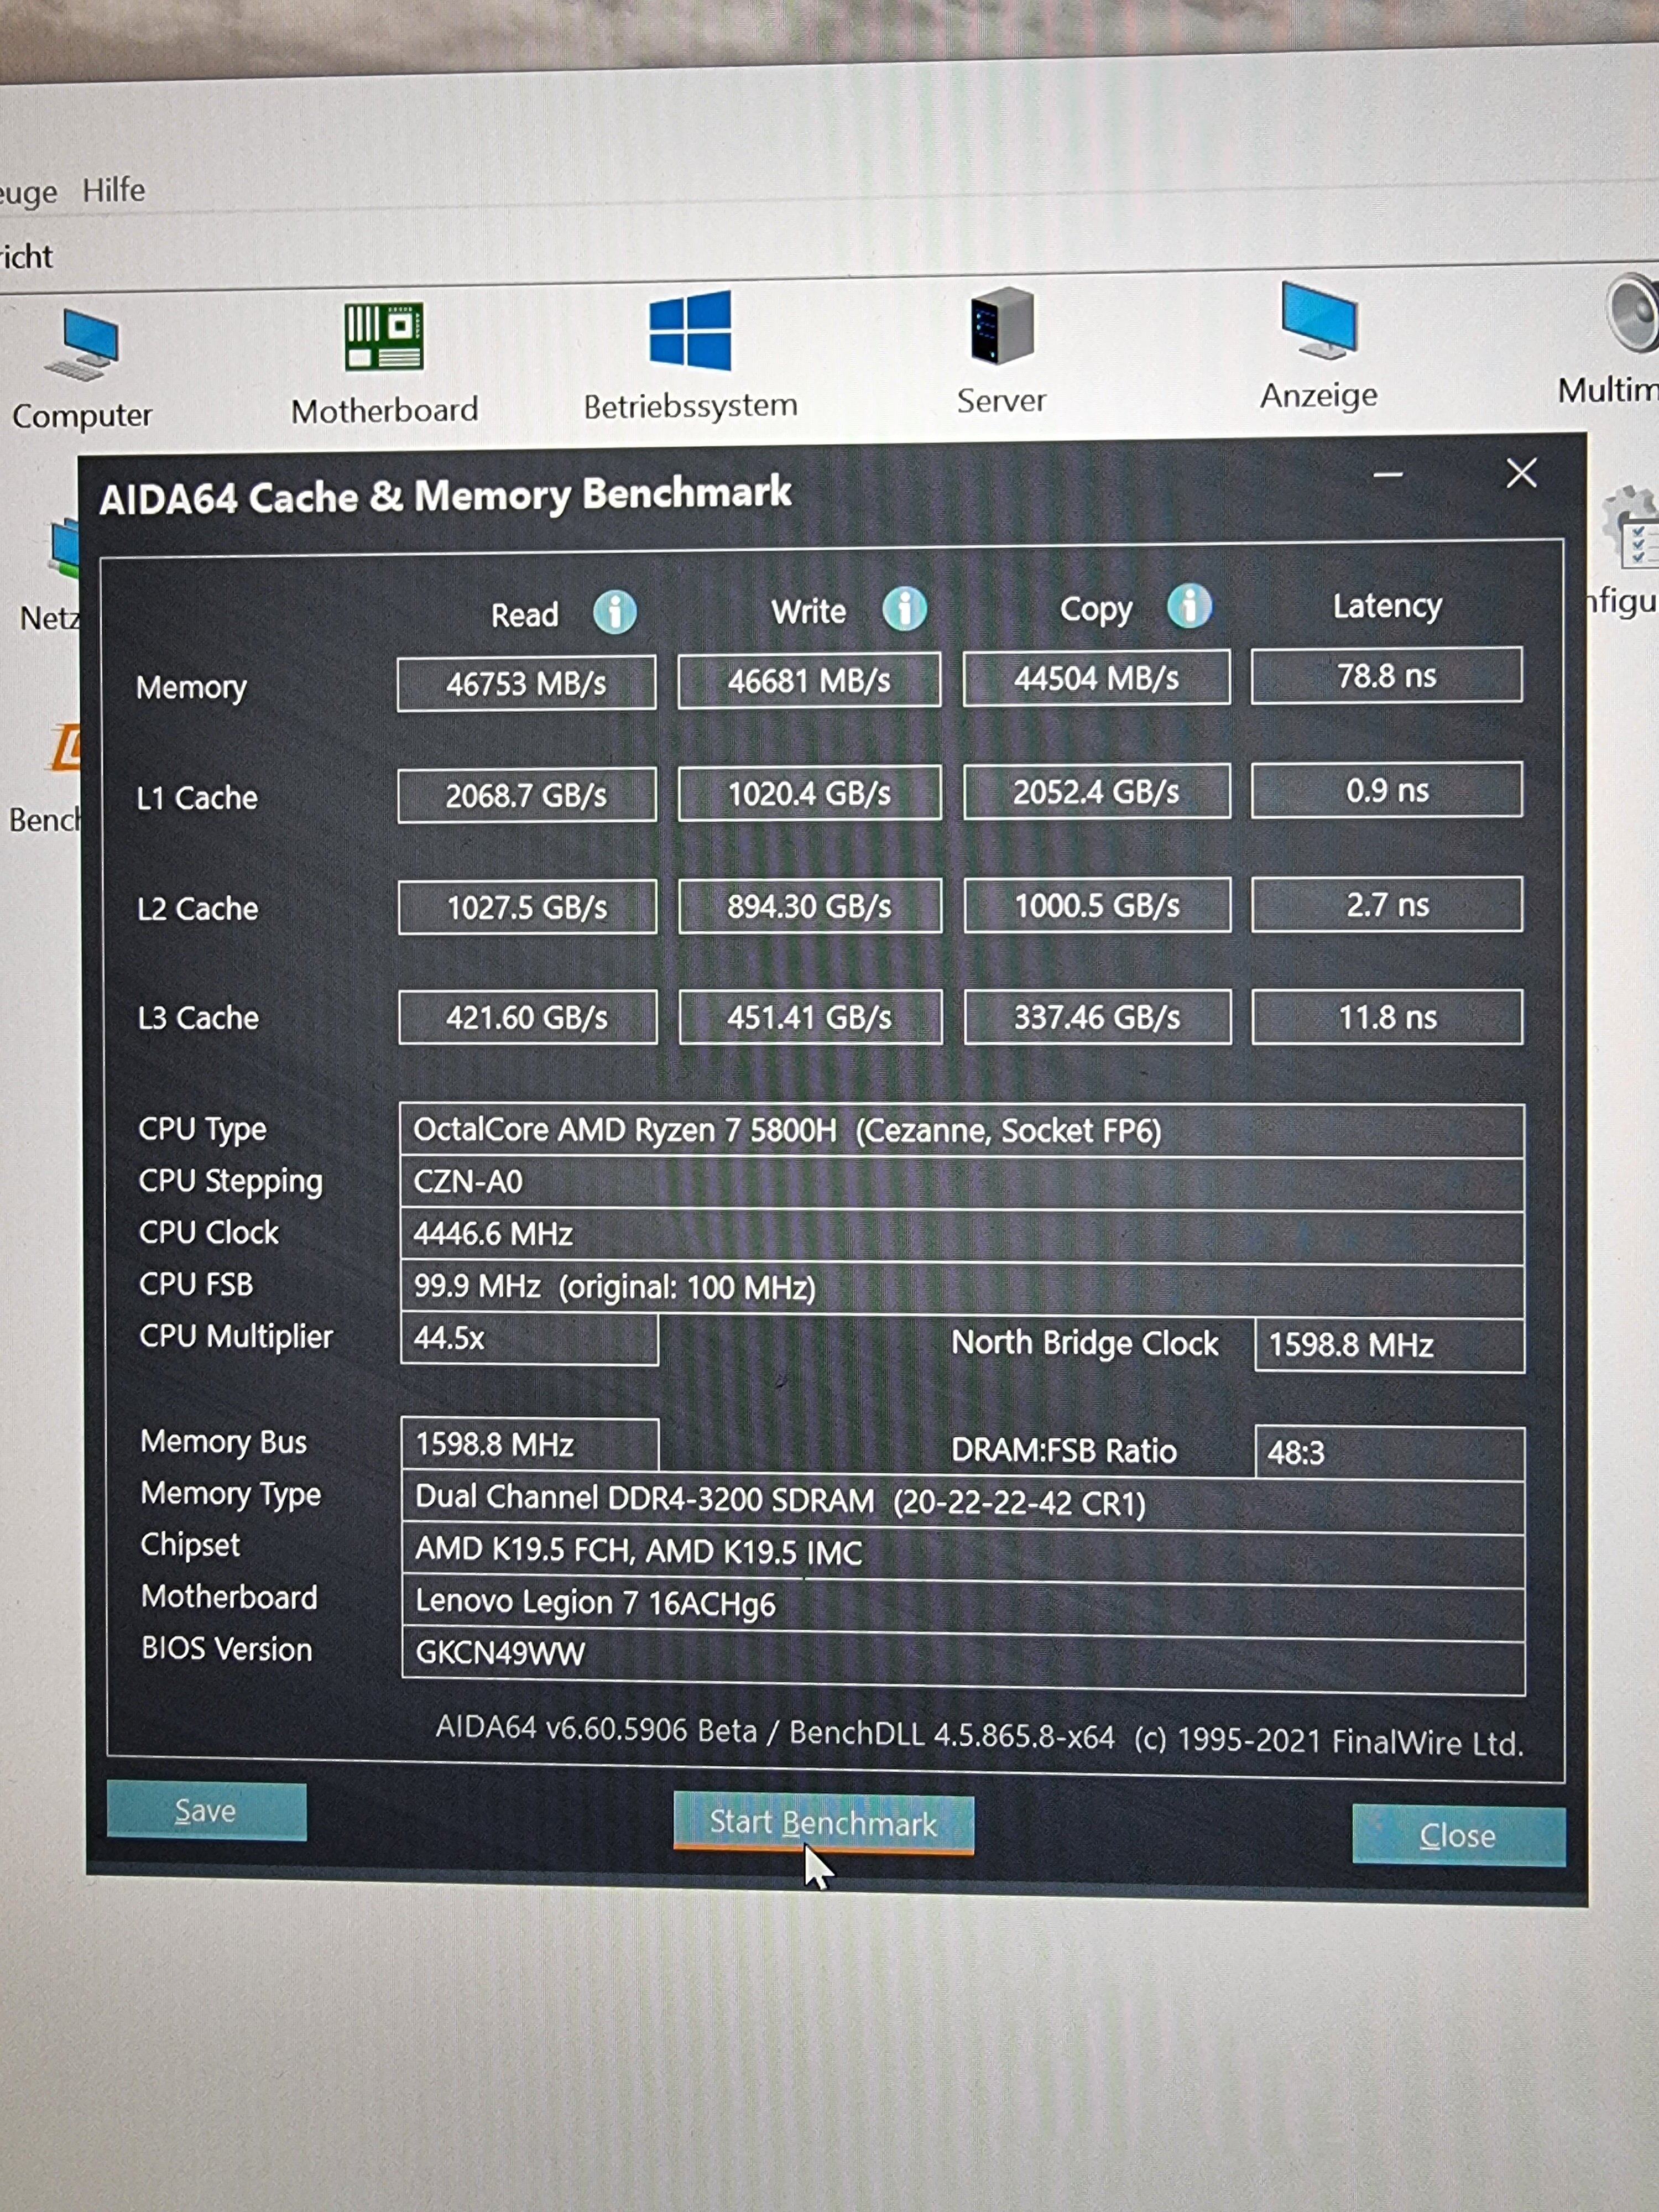This screenshot has width=1659, height=2212.
Task: Click the AIDA64 version footer text
Action: point(980,1735)
